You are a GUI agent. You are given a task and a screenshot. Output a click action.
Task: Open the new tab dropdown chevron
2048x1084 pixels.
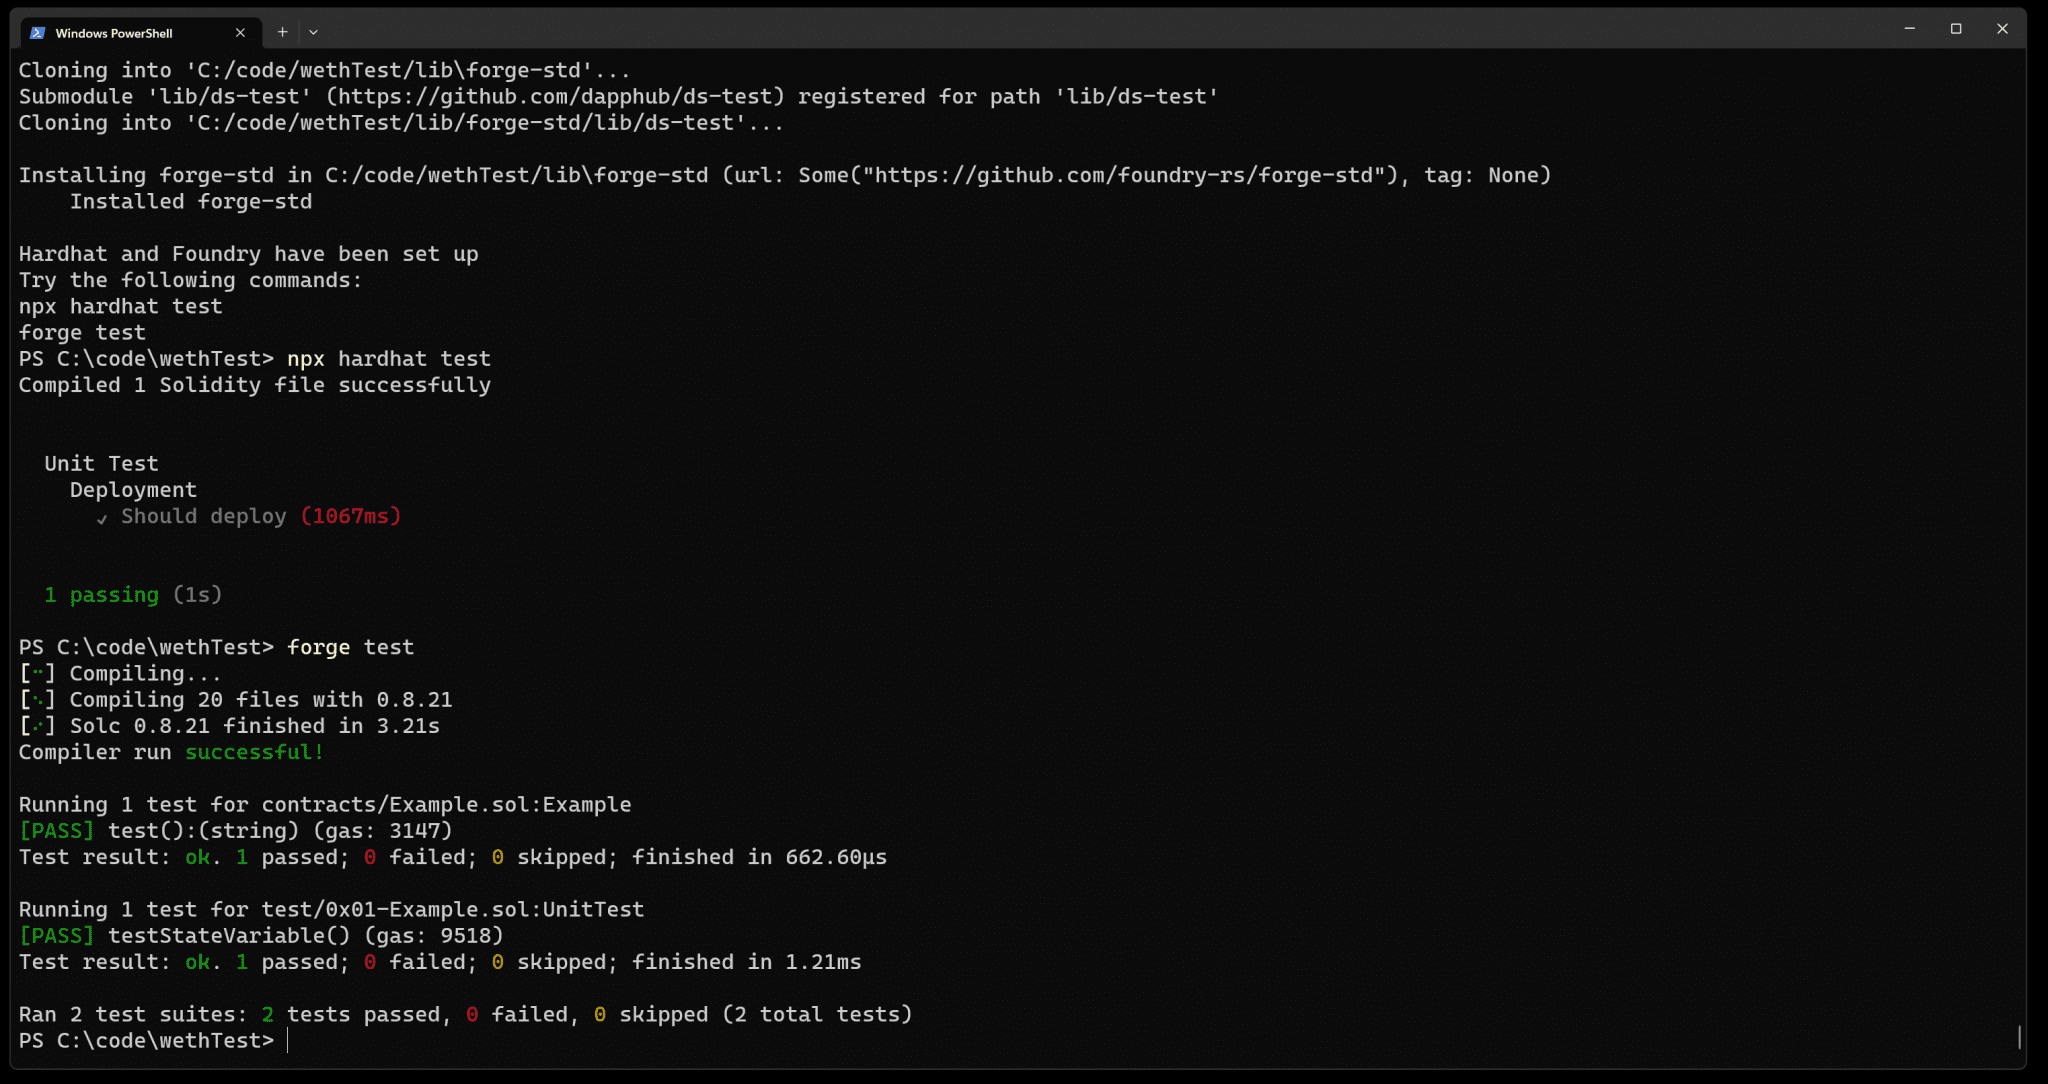click(x=313, y=32)
